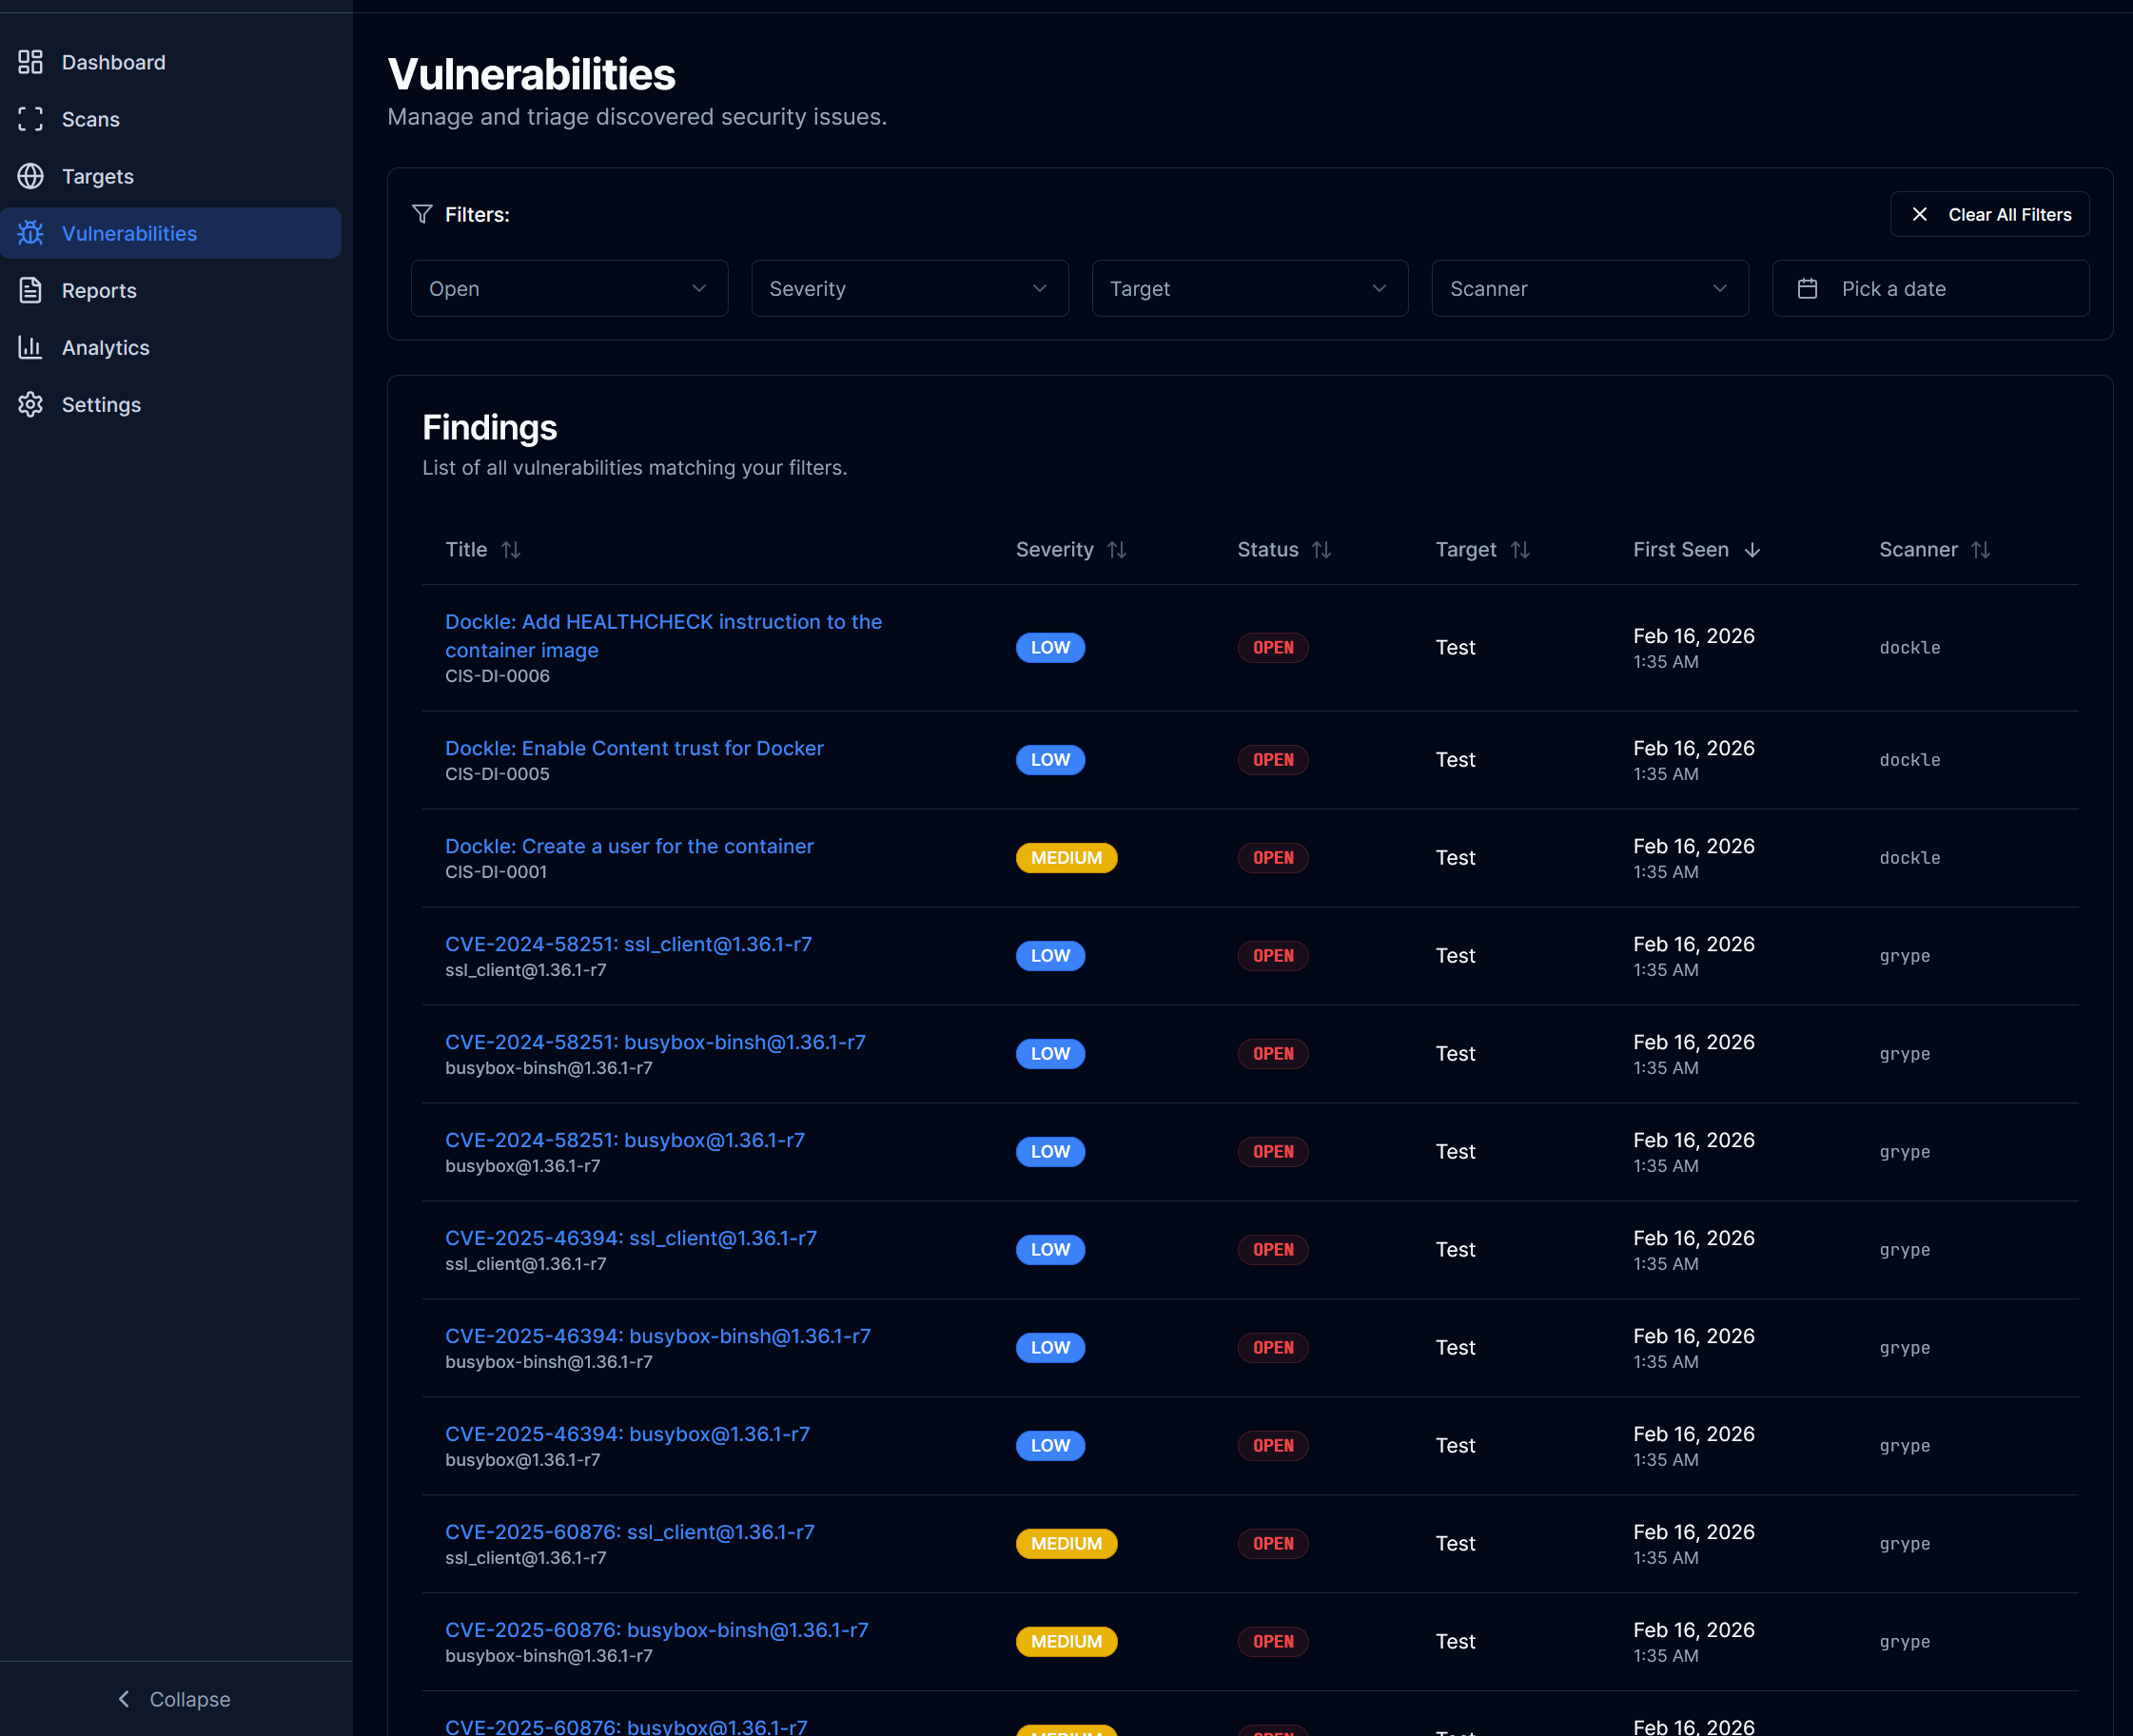Click the Scans frame icon in sidebar

(30, 119)
